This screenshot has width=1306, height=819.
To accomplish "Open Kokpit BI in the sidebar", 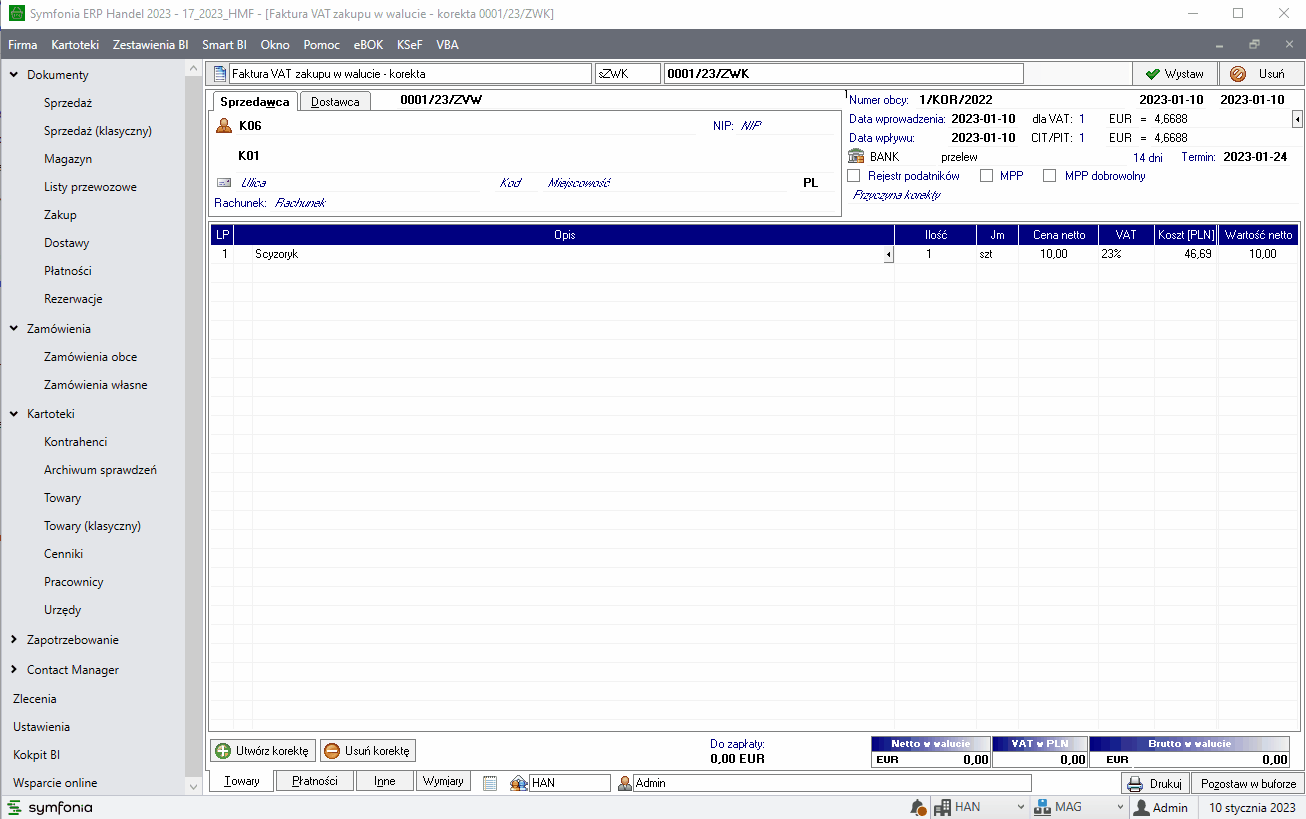I will [36, 755].
